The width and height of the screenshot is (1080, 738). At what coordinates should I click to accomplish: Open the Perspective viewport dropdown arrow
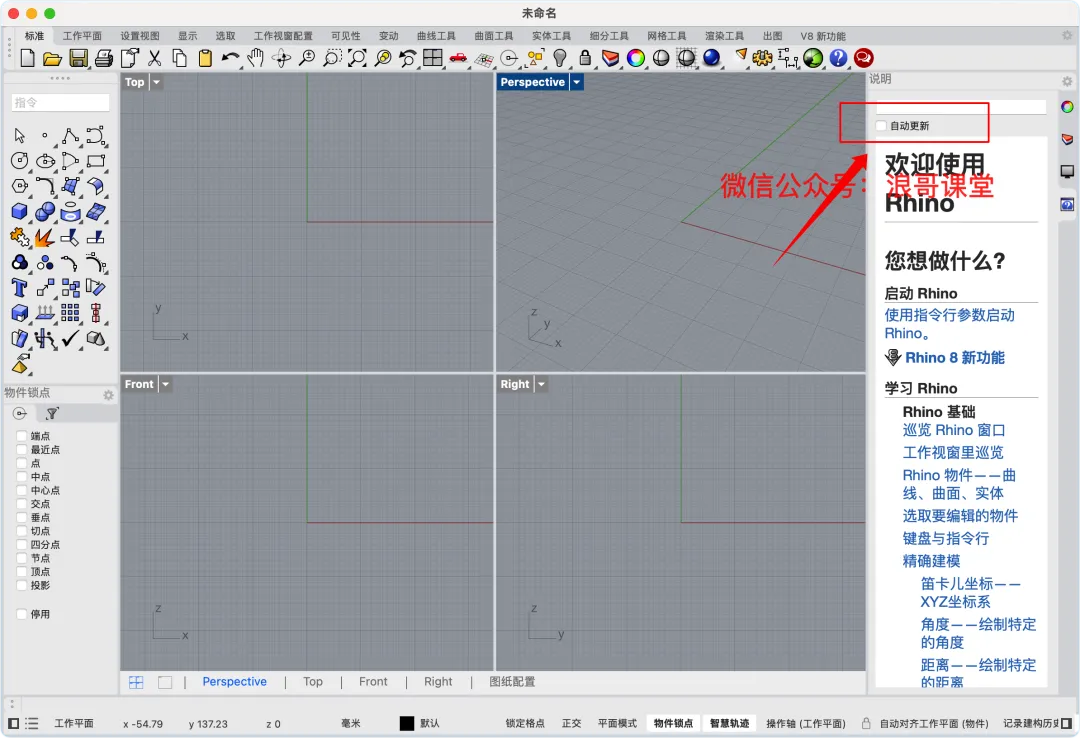(577, 82)
